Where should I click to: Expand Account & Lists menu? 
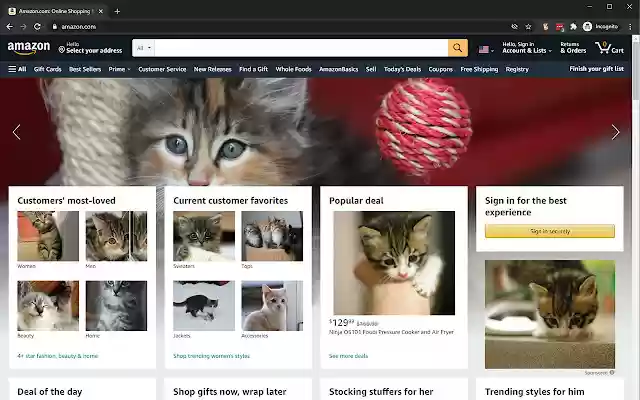pyautogui.click(x=527, y=48)
